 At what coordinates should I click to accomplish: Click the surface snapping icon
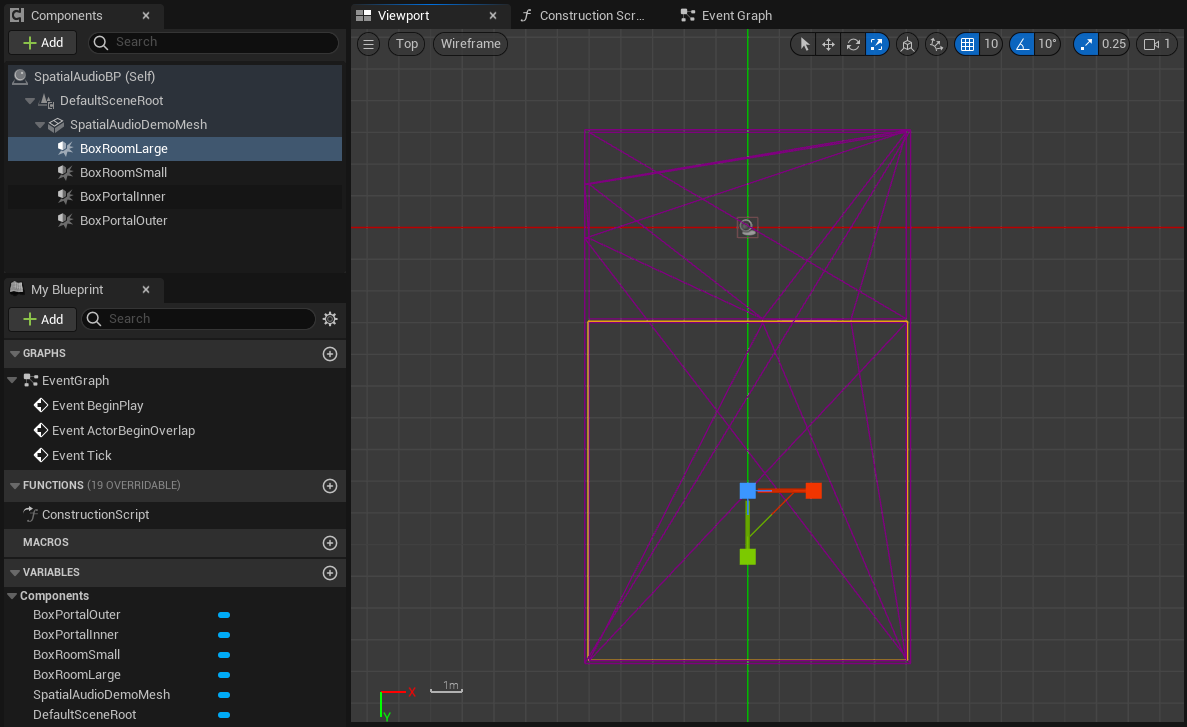[936, 44]
